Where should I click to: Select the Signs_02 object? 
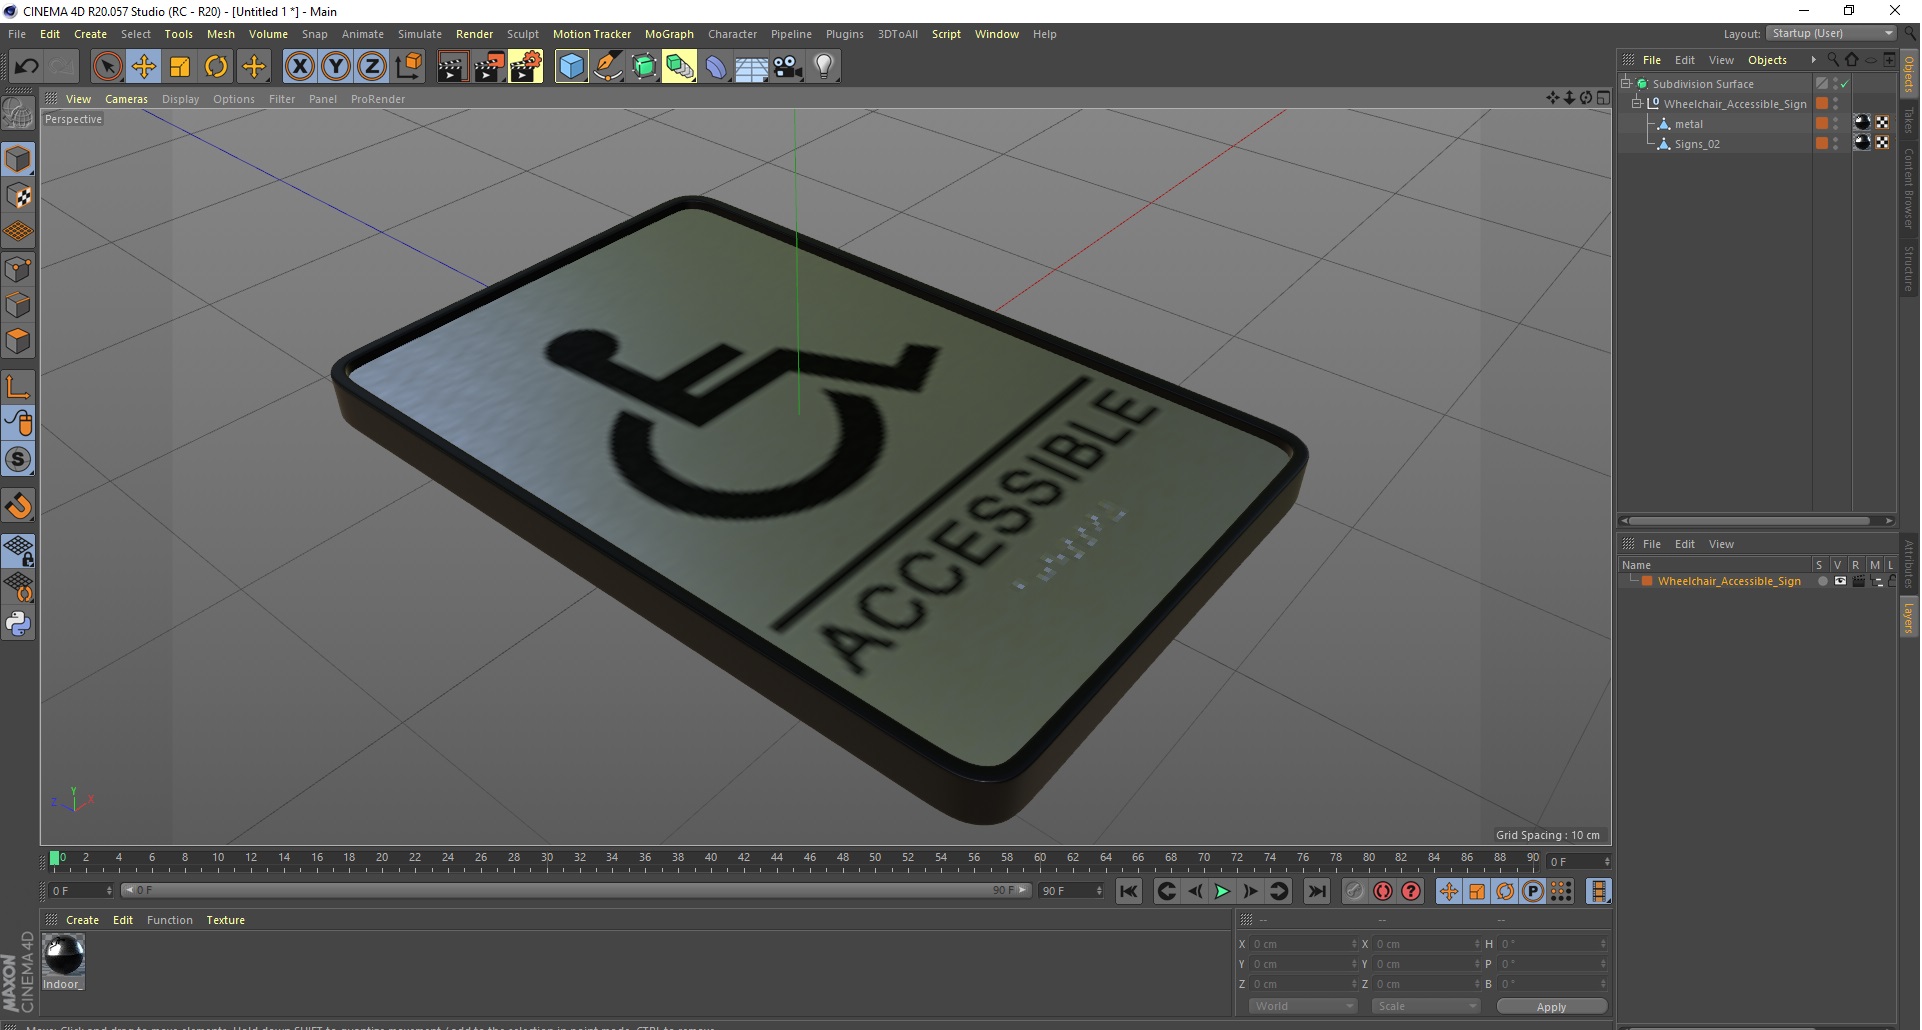pos(1697,144)
